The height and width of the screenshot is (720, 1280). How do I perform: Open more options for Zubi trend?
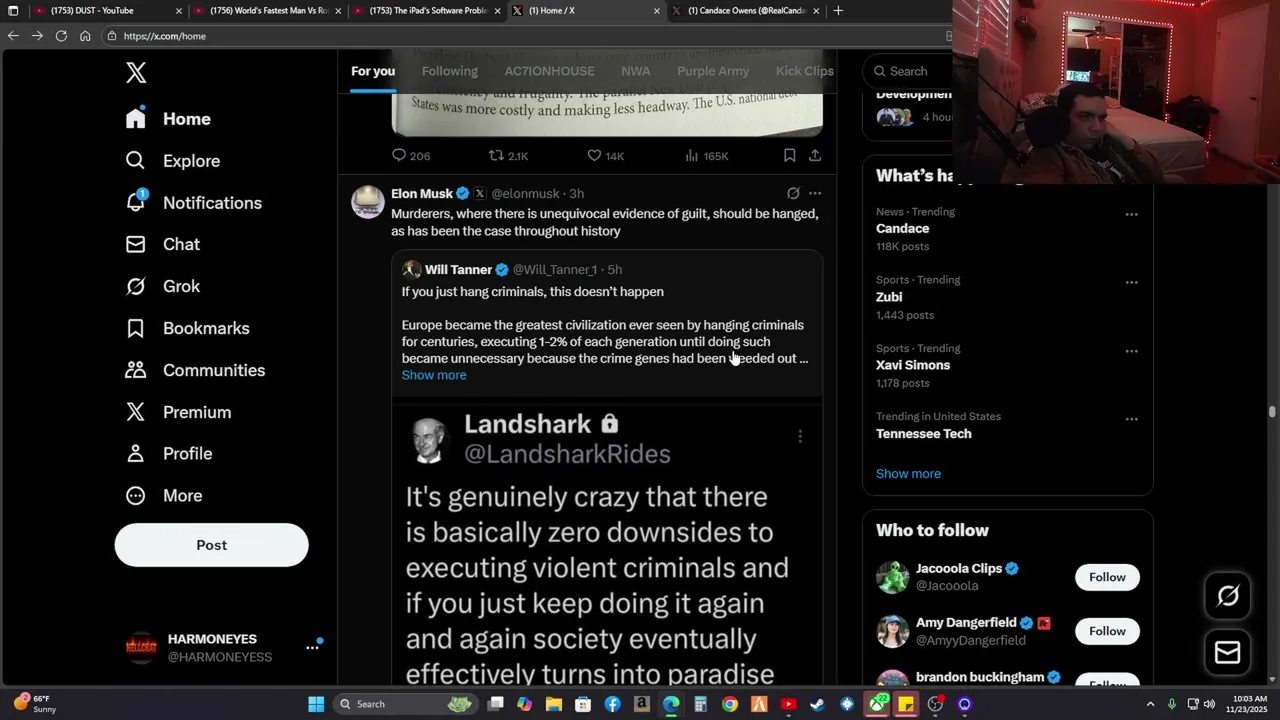click(1131, 282)
